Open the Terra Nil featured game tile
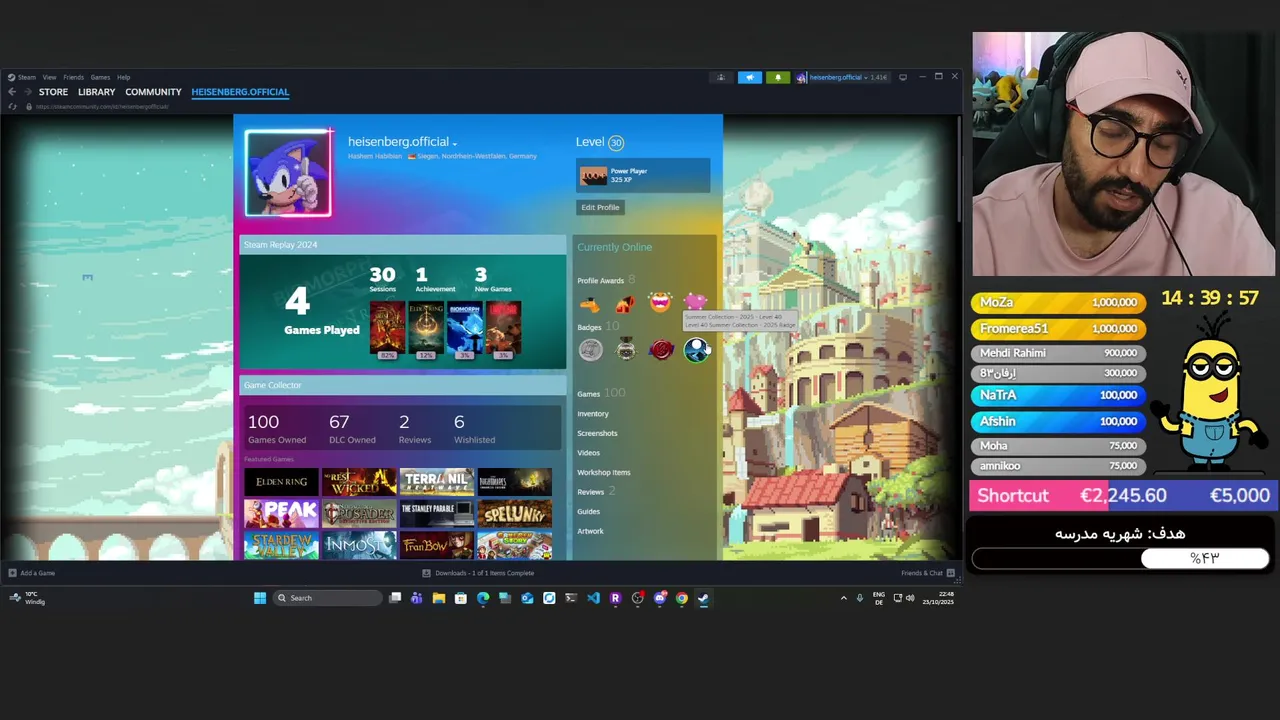This screenshot has height=720, width=1280. click(437, 482)
